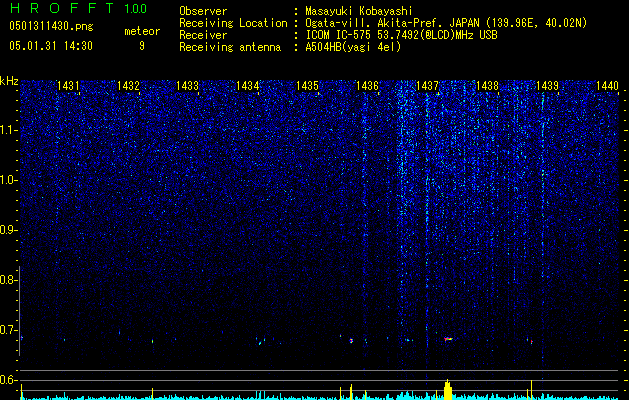
Task: Click the 1439 time marker
Action: (x=547, y=85)
